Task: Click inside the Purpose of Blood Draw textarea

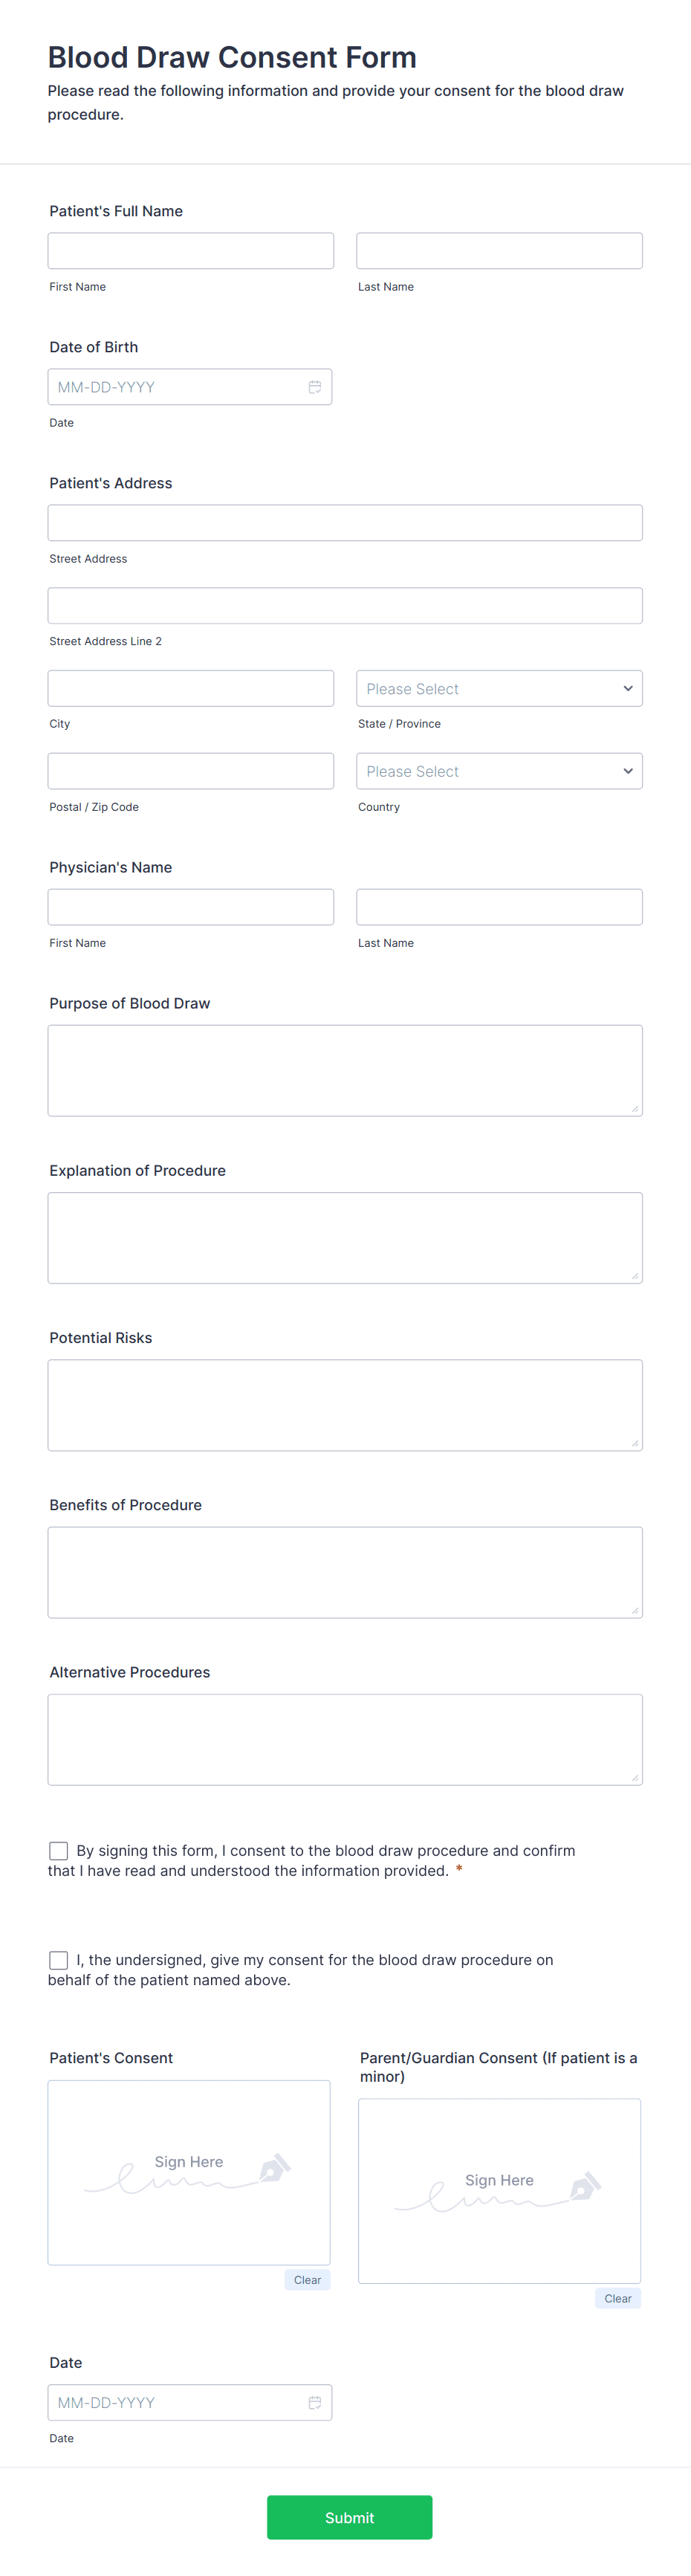Action: (x=345, y=1069)
